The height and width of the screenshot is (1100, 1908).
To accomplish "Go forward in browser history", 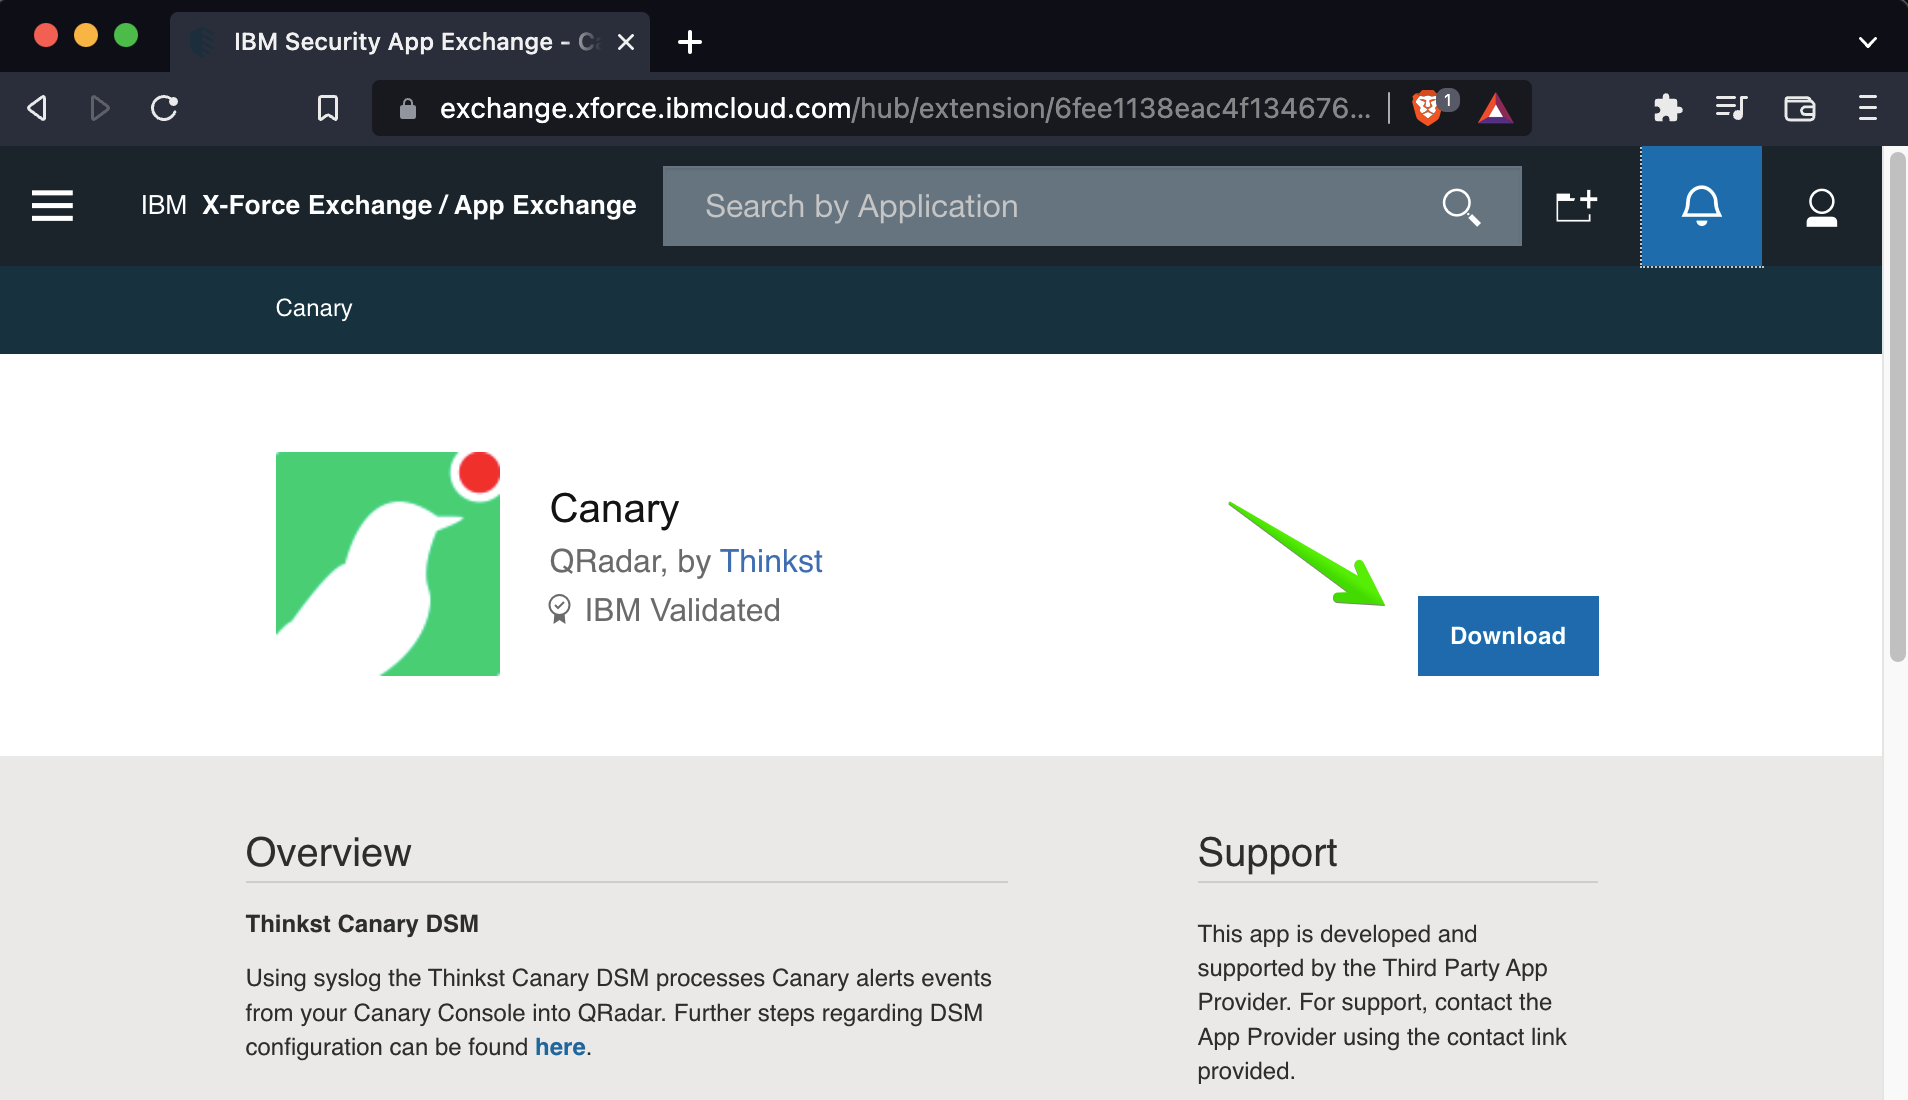I will pyautogui.click(x=99, y=108).
